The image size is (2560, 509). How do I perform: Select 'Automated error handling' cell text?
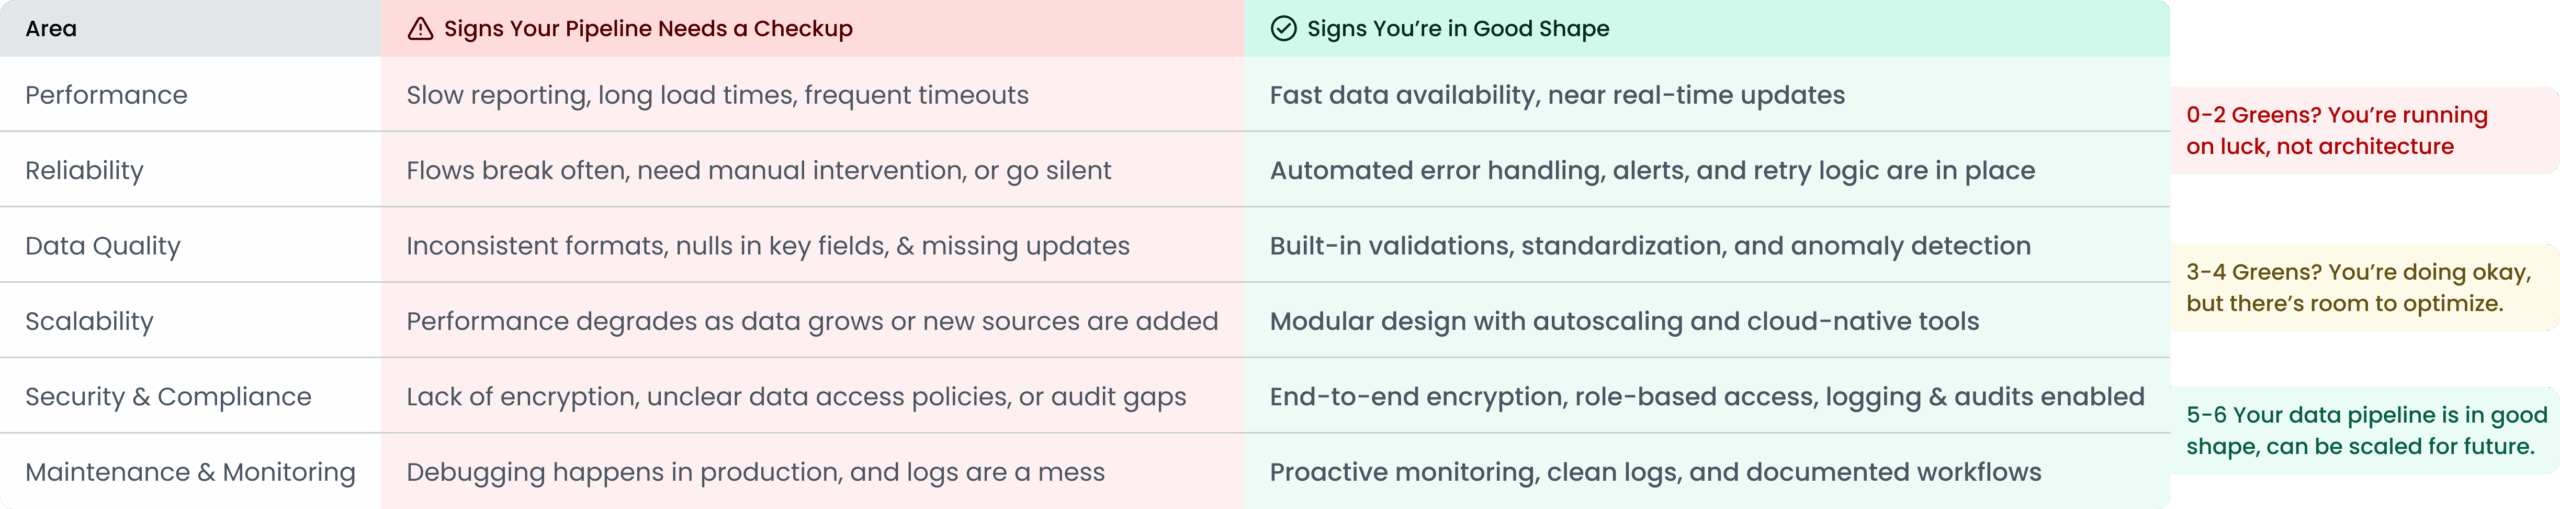click(1652, 171)
